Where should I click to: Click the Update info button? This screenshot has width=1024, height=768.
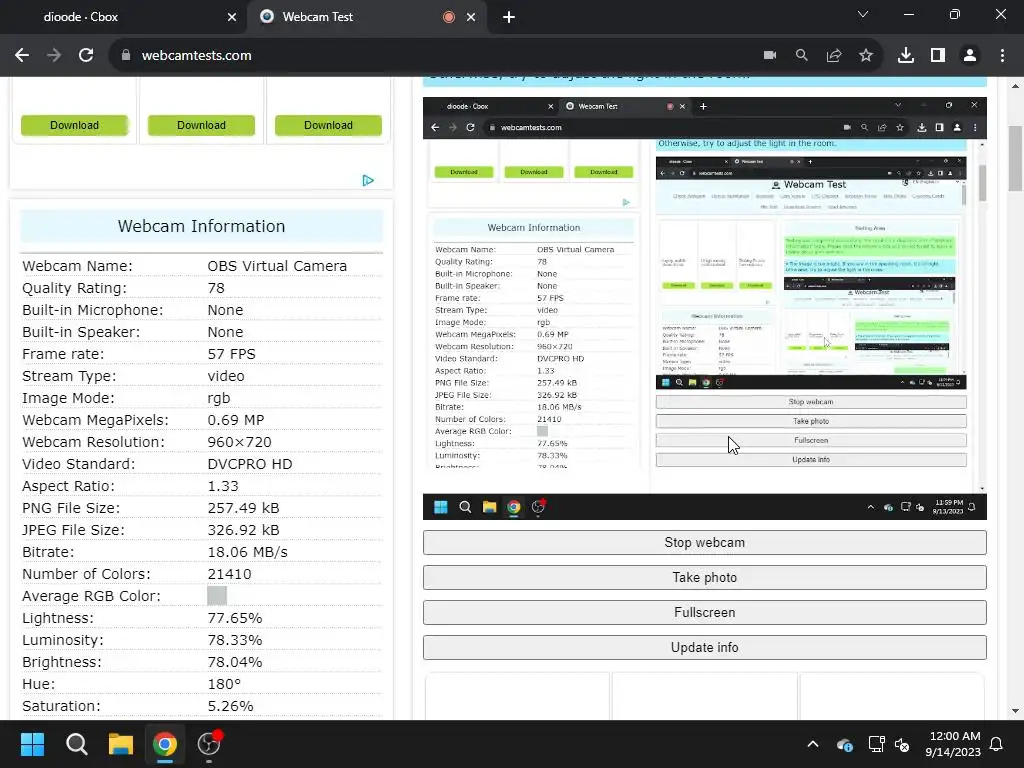click(x=705, y=648)
